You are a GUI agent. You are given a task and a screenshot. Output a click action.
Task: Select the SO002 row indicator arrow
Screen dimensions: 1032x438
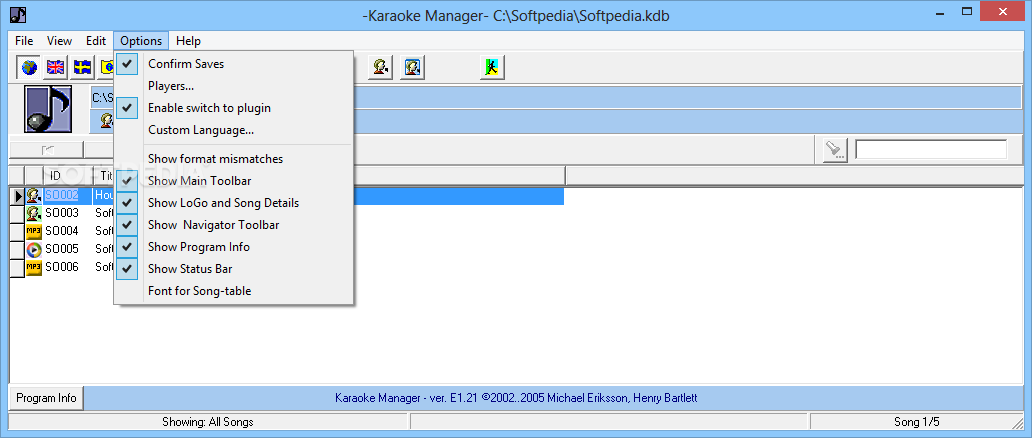[18, 196]
